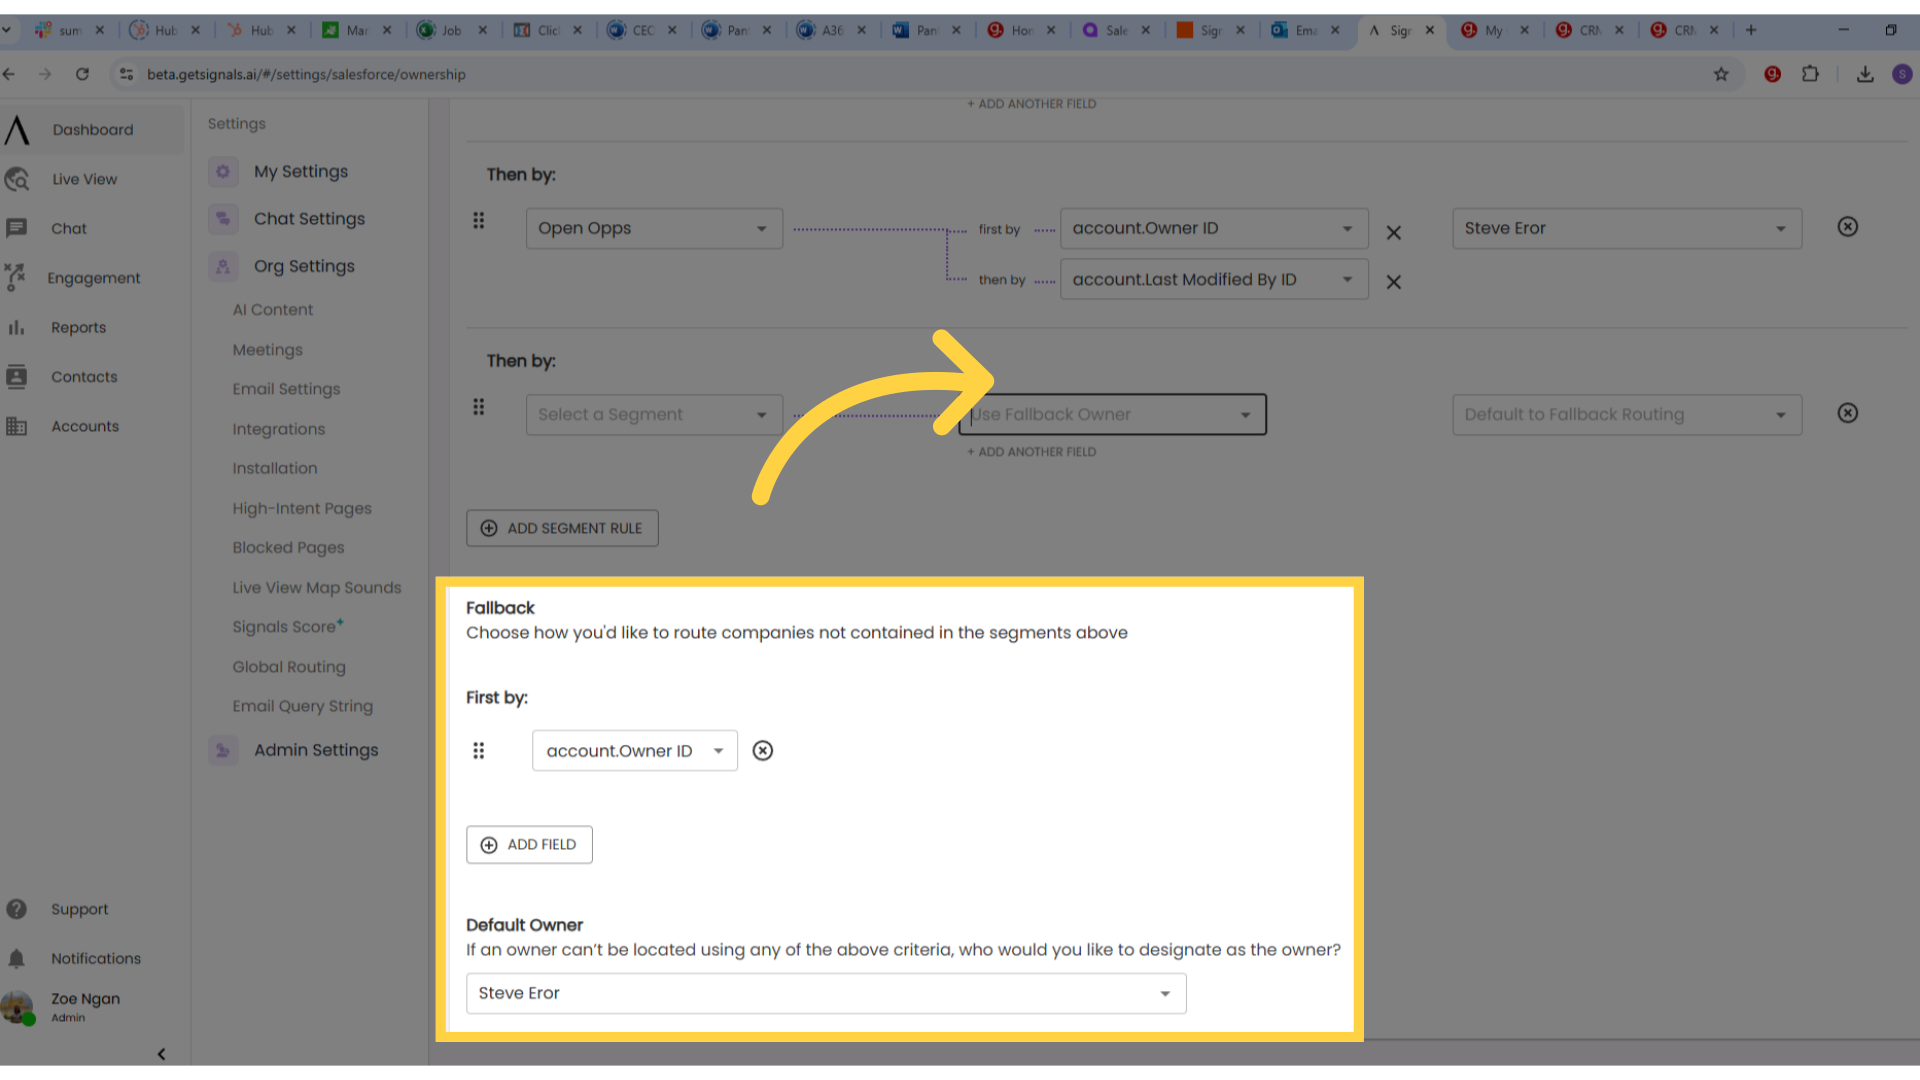Click the Dashboard icon in sidebar
This screenshot has width=1920, height=1080.
16,129
